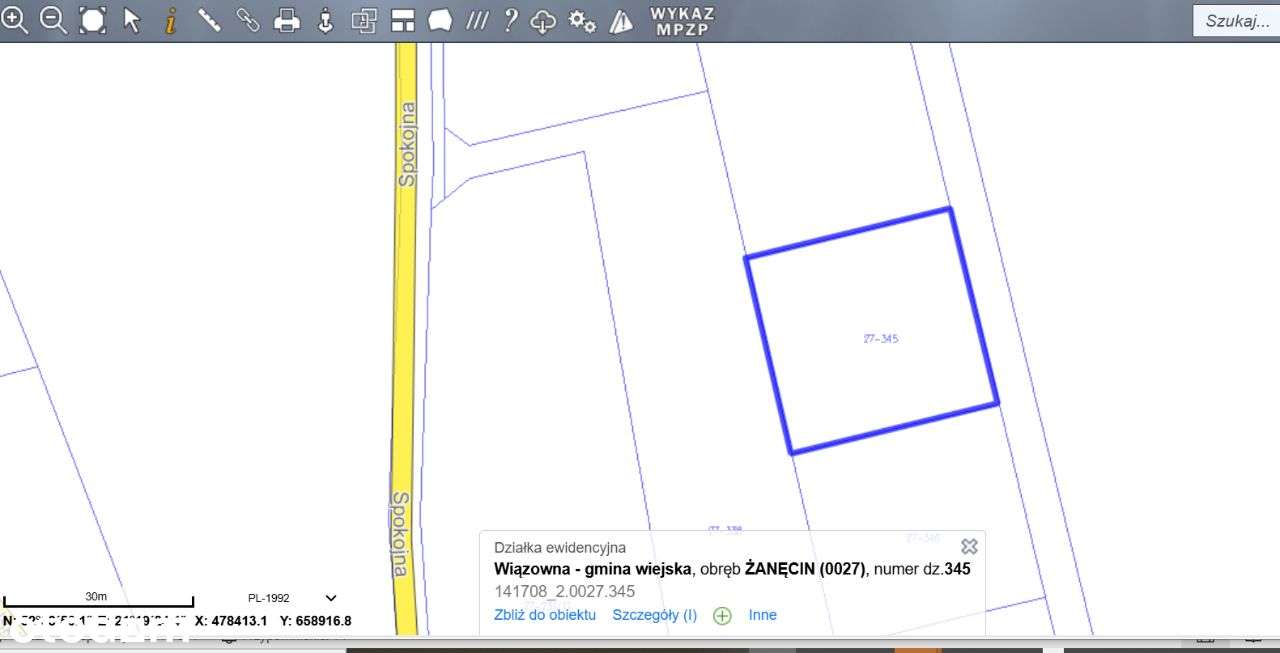1280x653 pixels.
Task: Open Szczegóły (I) link
Action: coord(655,615)
